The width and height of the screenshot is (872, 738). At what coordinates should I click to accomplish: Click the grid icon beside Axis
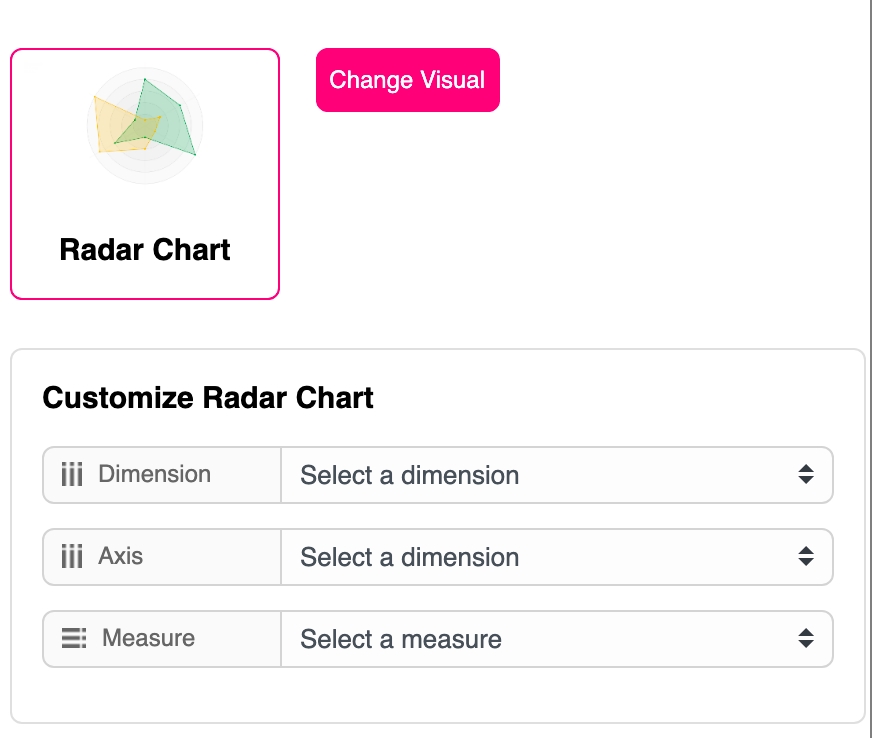coord(72,557)
